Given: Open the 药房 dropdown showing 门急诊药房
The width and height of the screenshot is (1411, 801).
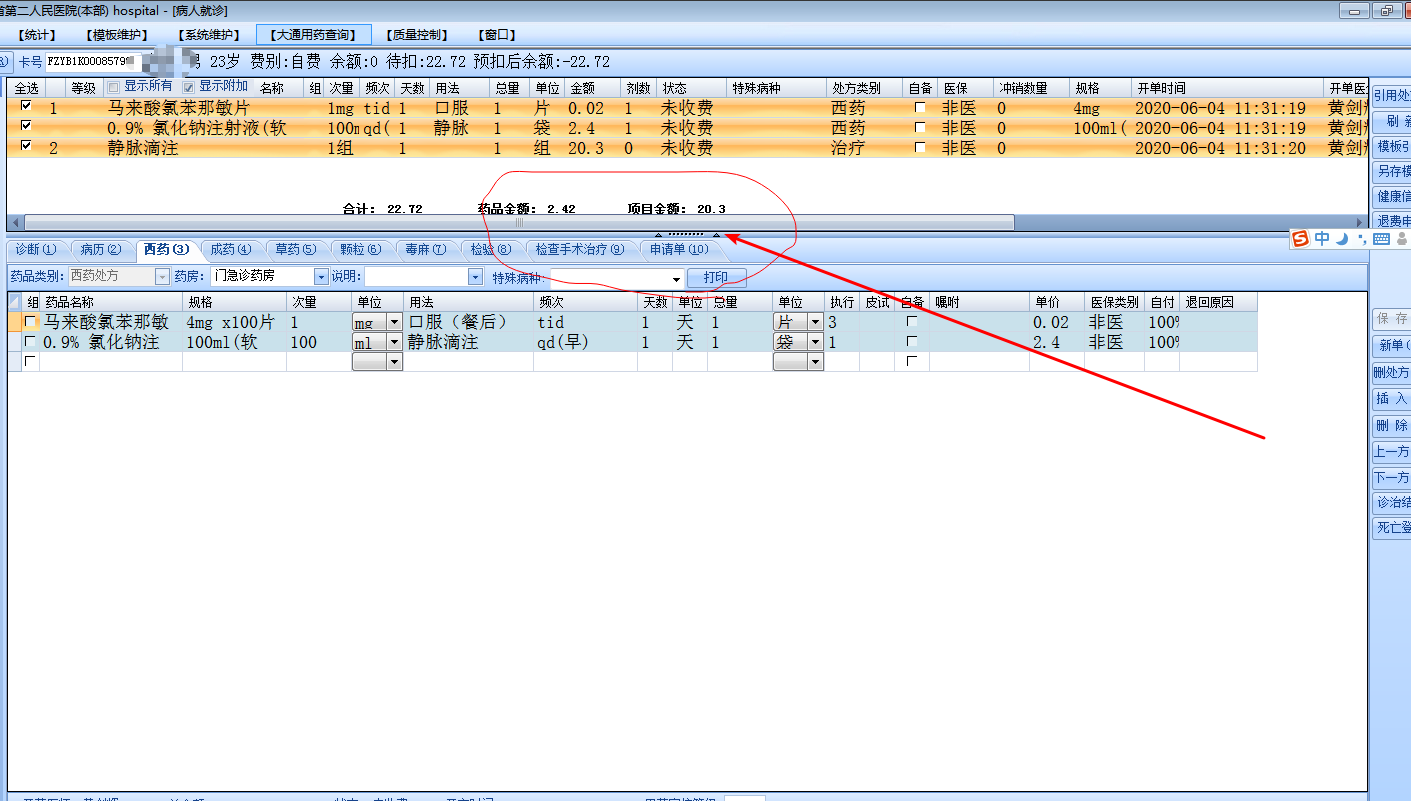Looking at the screenshot, I should tap(321, 276).
